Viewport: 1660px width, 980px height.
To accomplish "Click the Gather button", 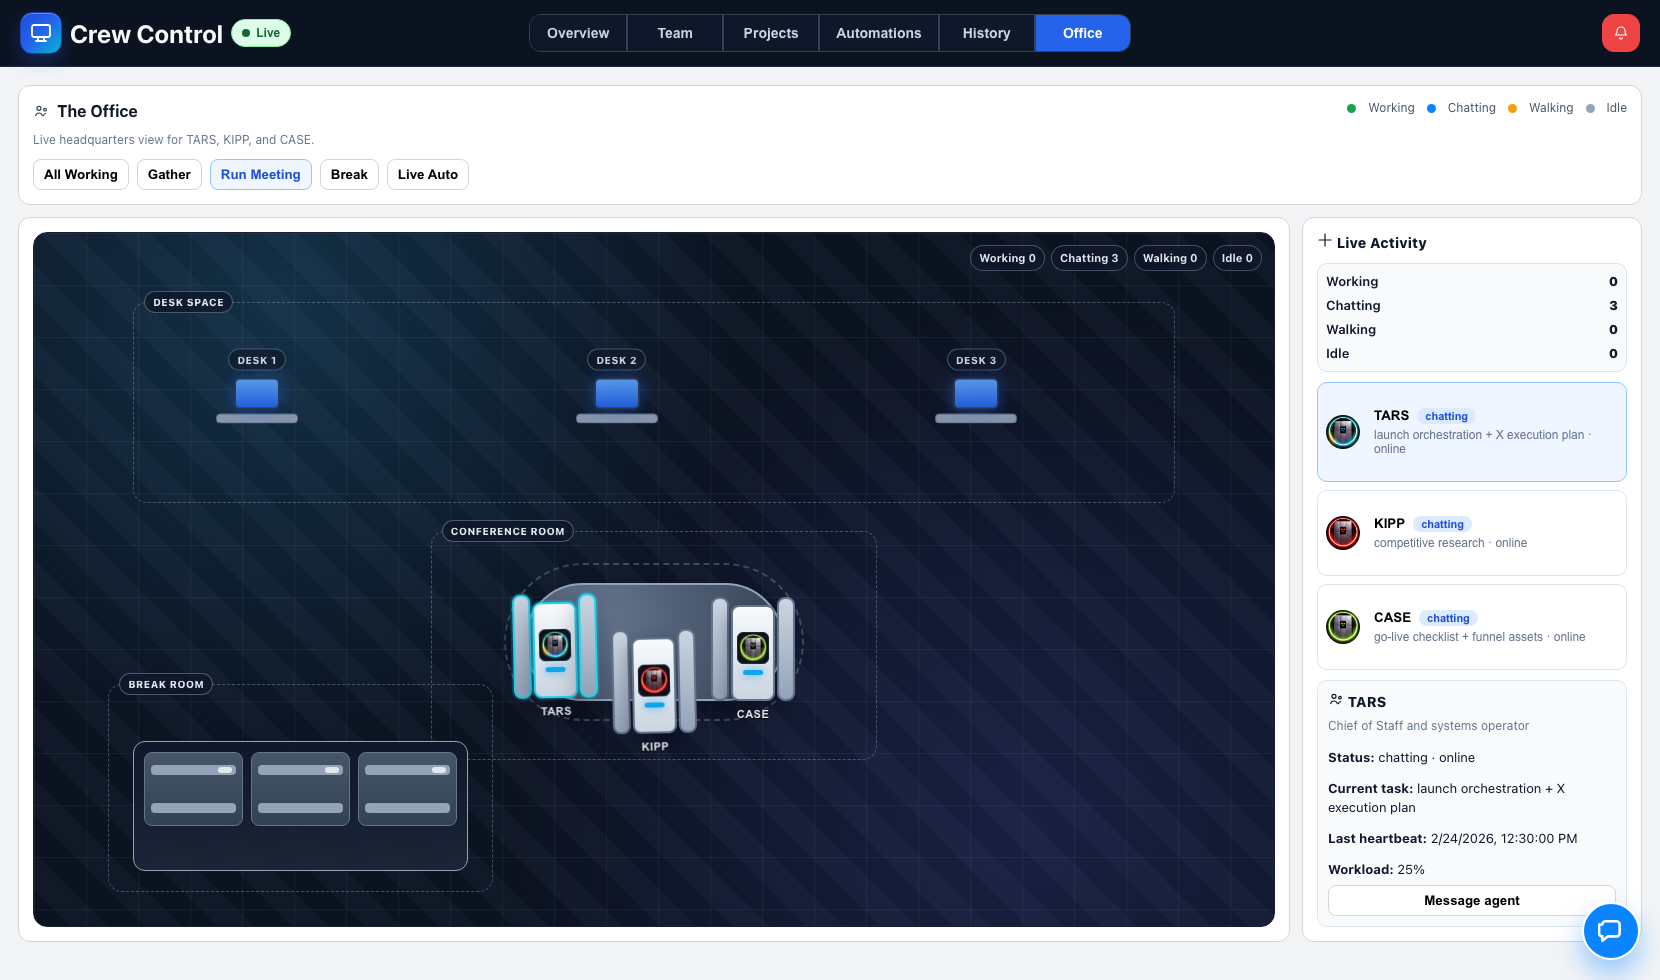I will [168, 174].
